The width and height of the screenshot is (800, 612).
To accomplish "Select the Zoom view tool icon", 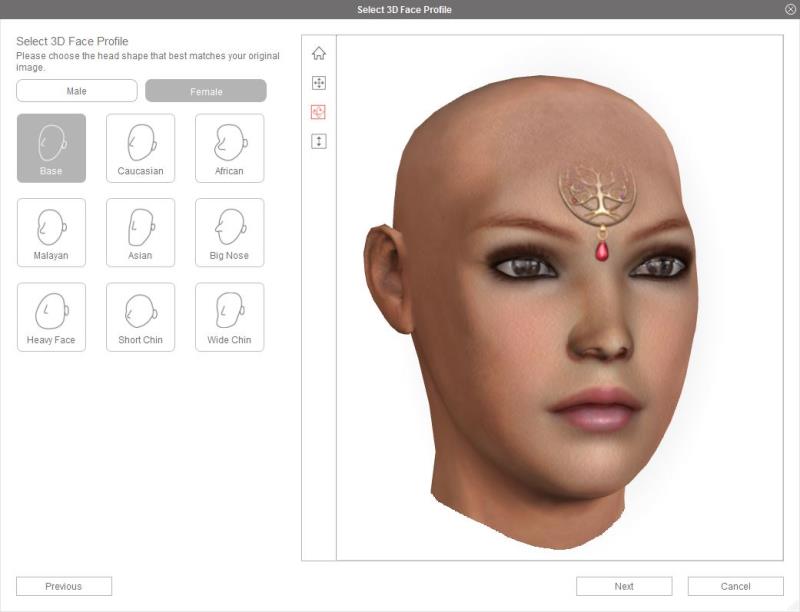I will (x=319, y=141).
